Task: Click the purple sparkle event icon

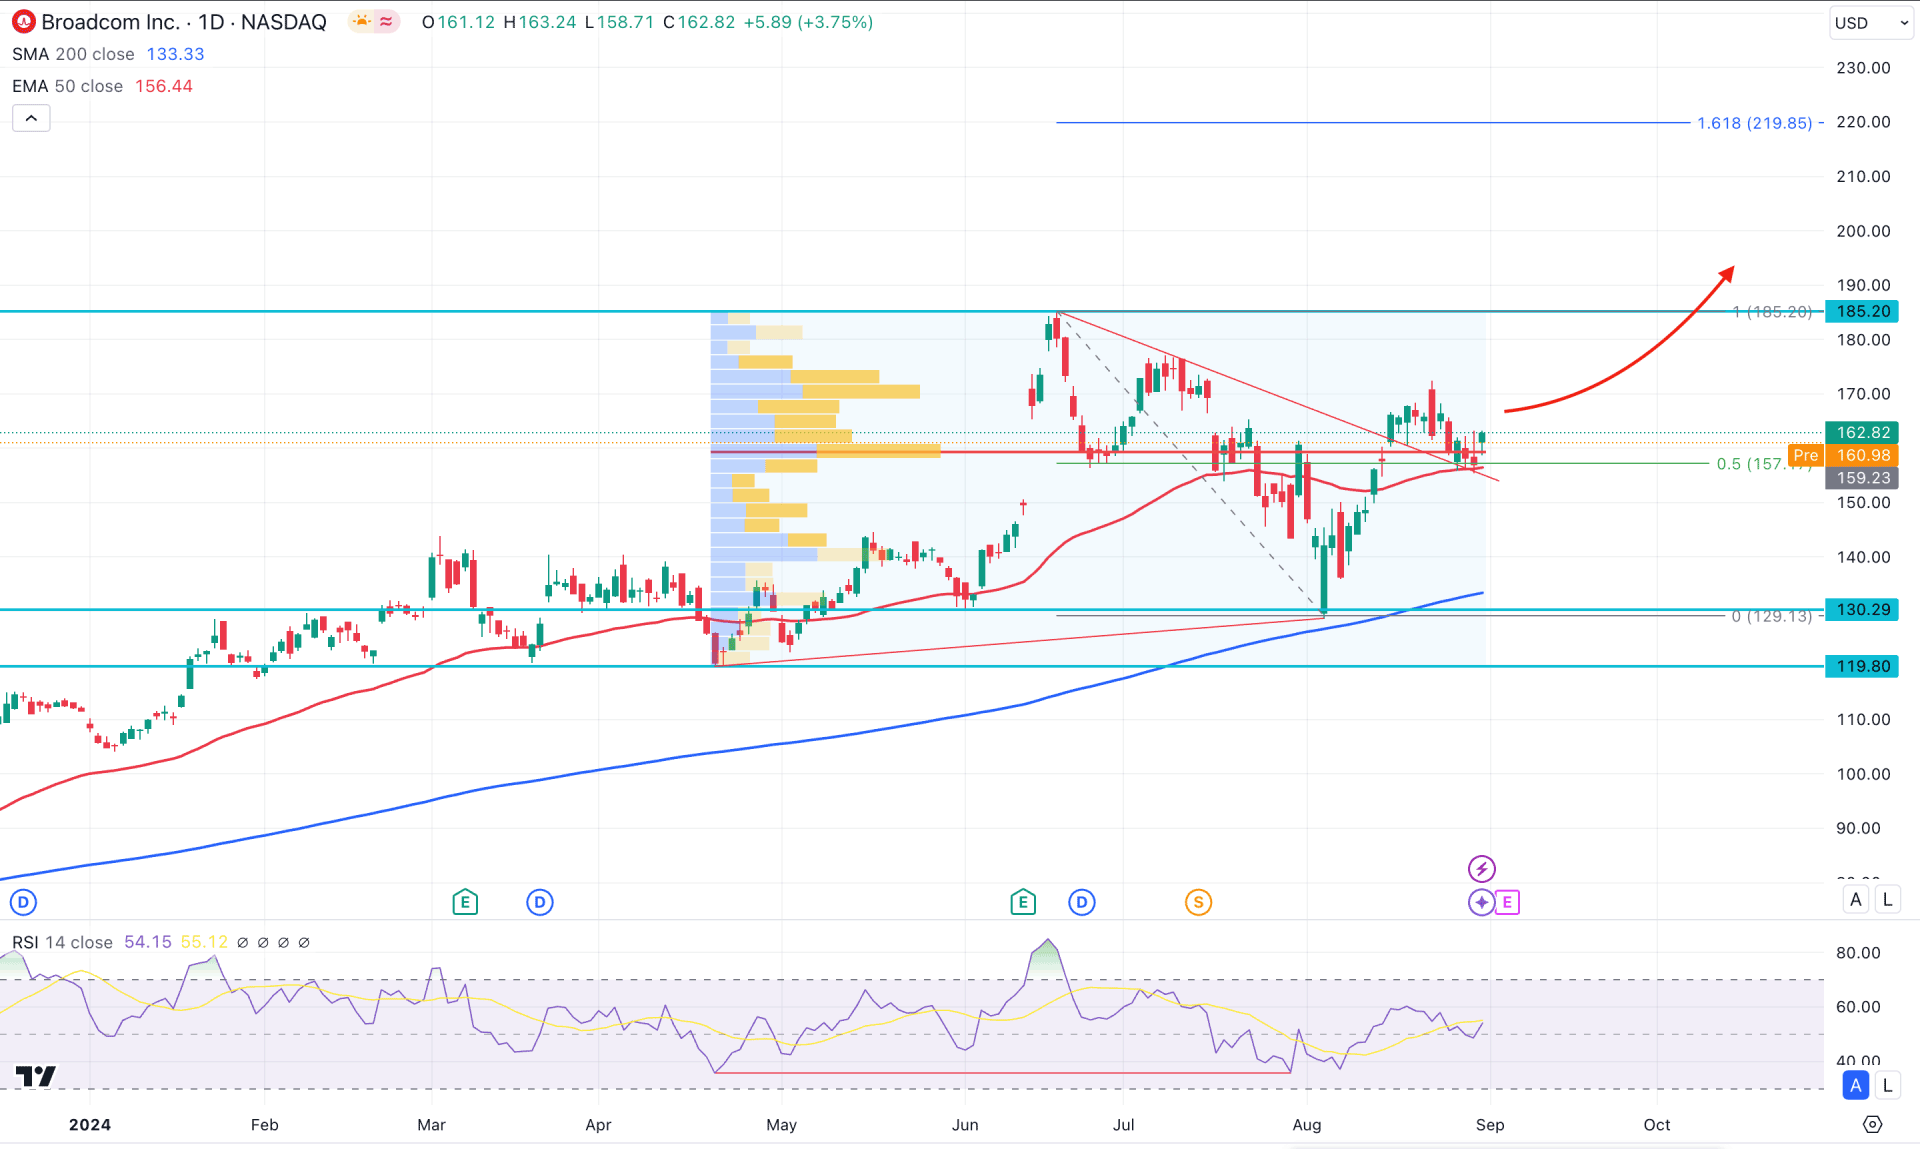Action: [x=1481, y=902]
